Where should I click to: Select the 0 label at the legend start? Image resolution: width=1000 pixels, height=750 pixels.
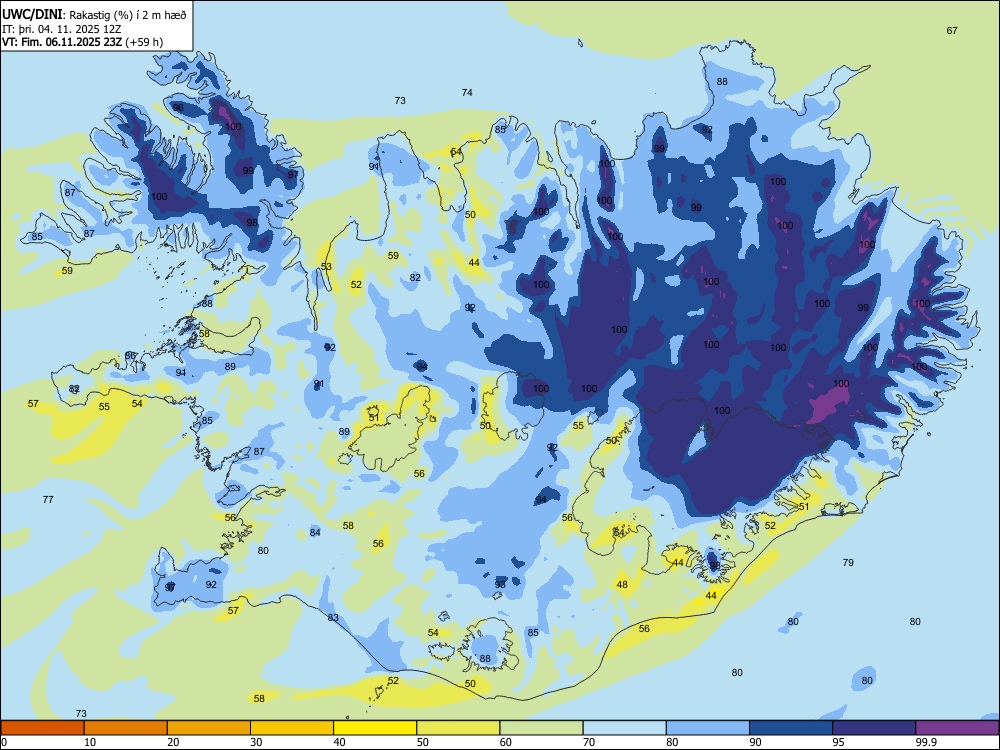tap(4, 742)
